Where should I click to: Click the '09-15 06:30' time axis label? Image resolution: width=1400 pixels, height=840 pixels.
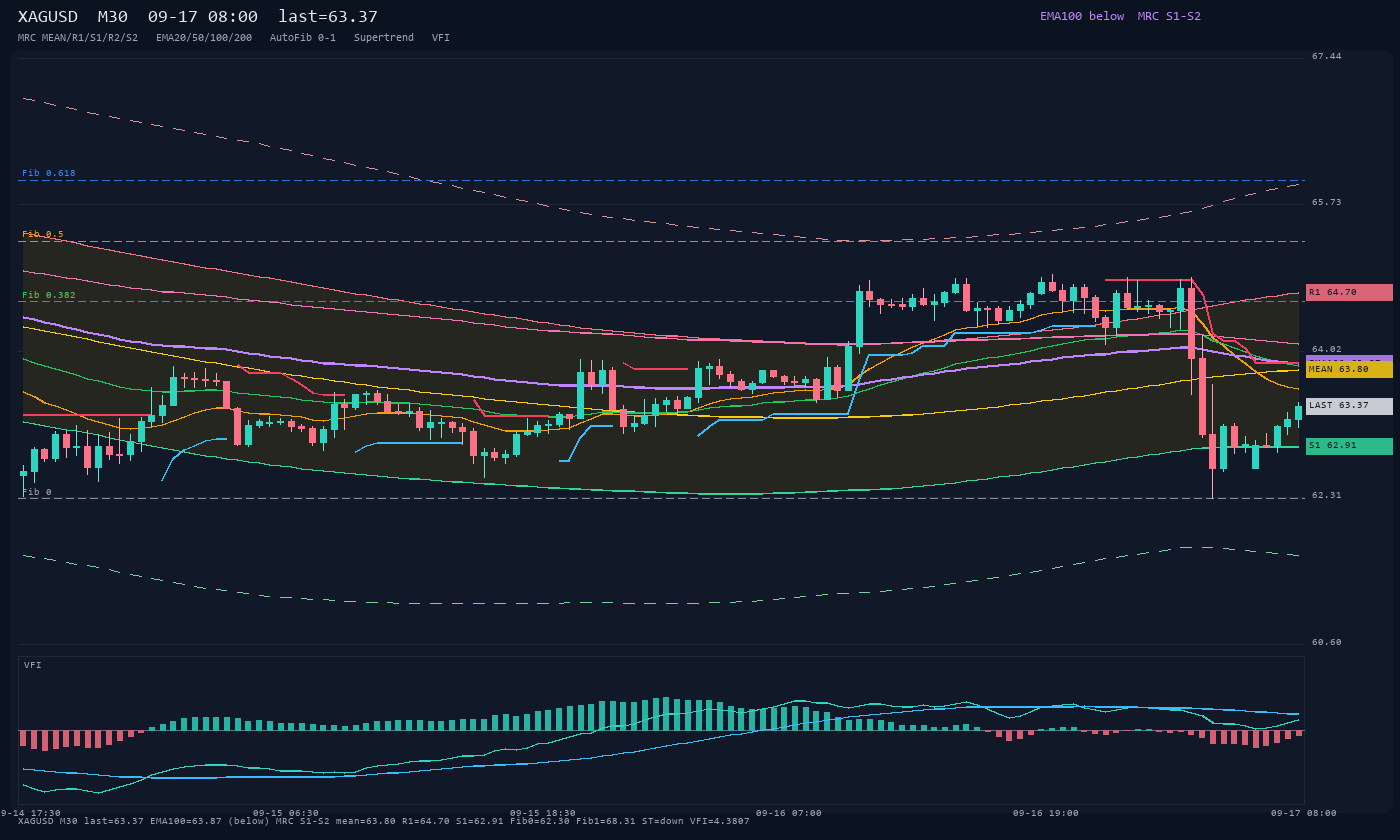(286, 813)
